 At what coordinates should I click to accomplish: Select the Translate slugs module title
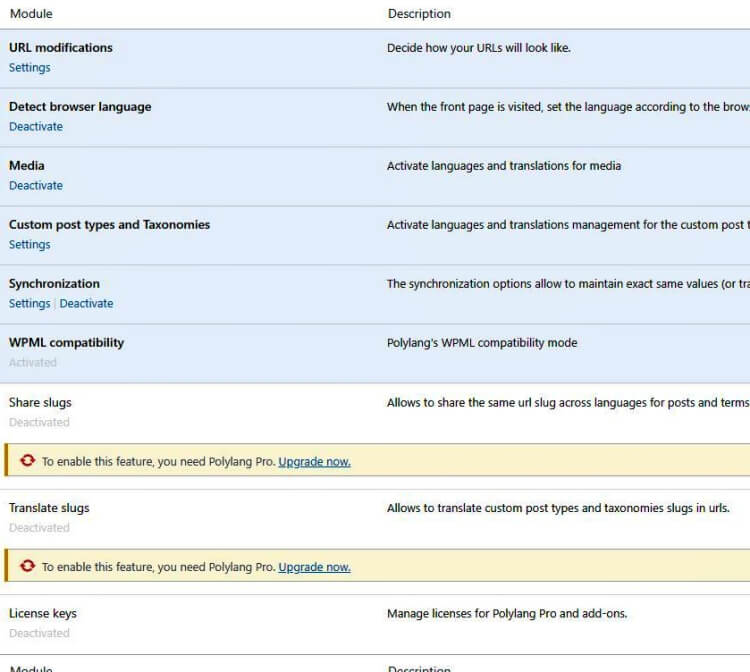(x=49, y=508)
